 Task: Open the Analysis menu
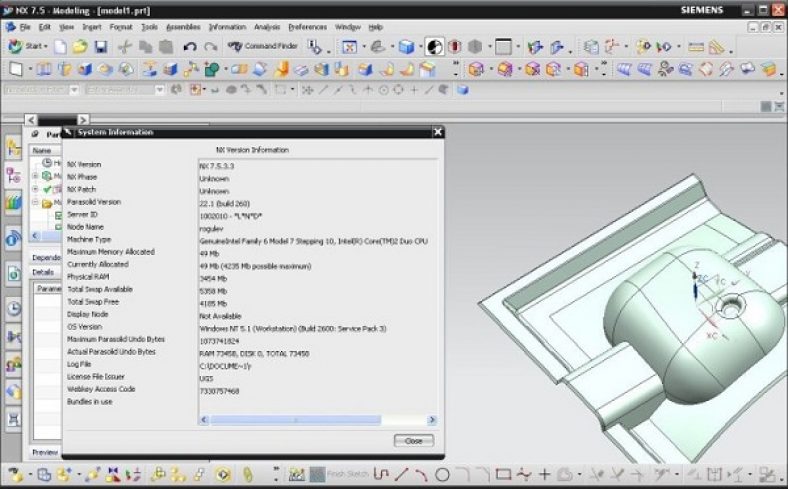pyautogui.click(x=266, y=27)
